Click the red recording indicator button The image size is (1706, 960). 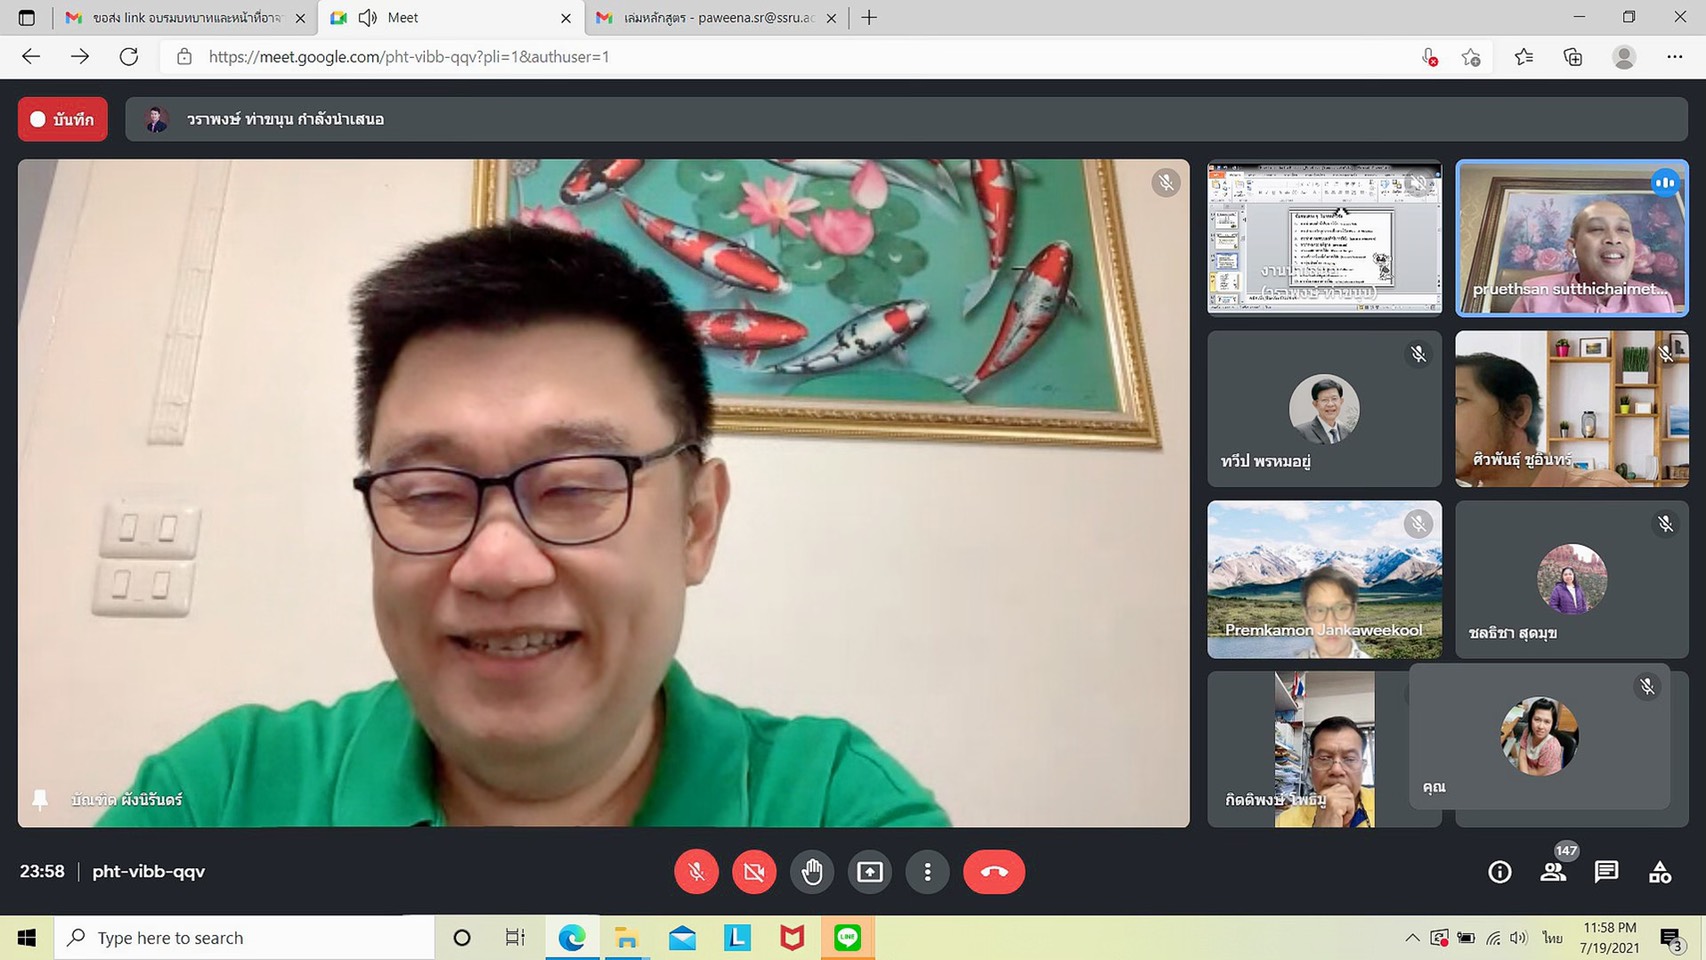tap(62, 120)
